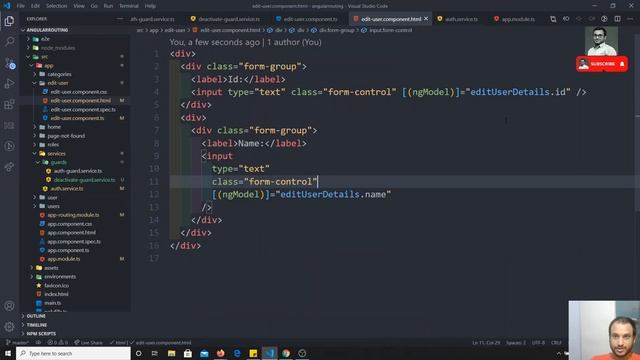640x360 pixels.
Task: Open File Explorer from the taskbar
Action: [x=171, y=353]
